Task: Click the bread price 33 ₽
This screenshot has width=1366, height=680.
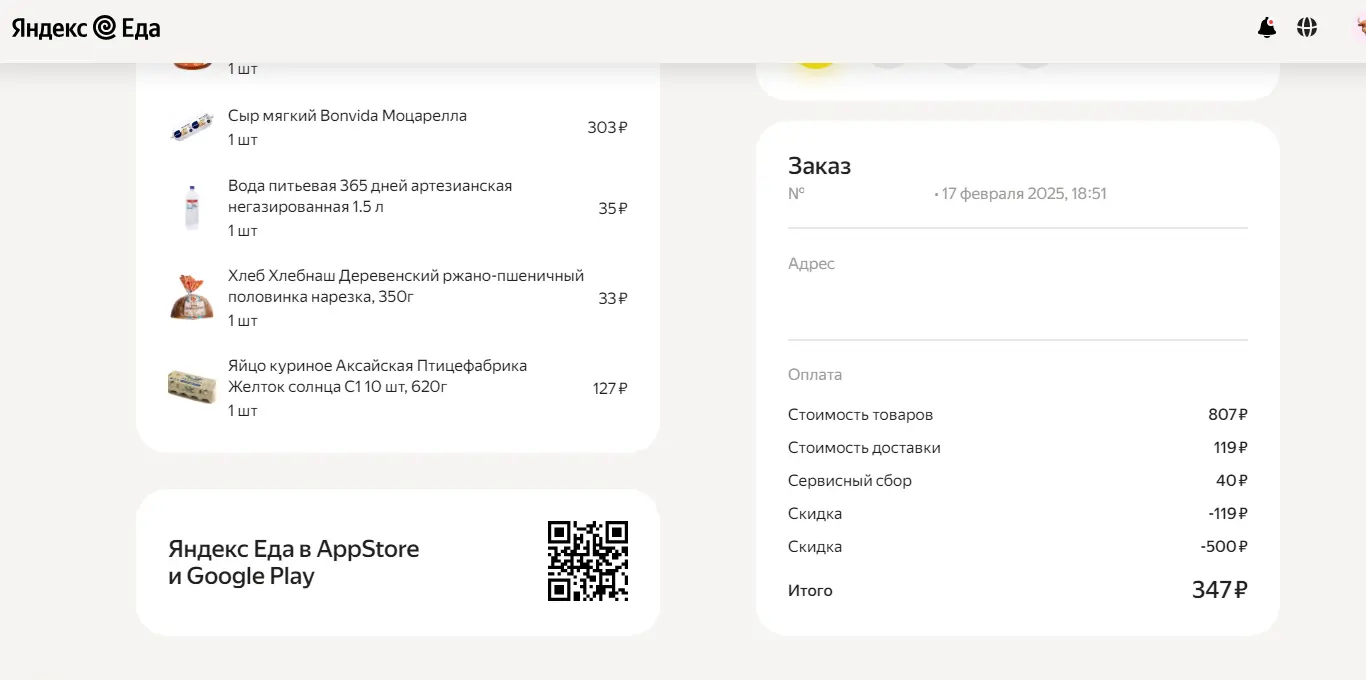Action: pos(613,298)
